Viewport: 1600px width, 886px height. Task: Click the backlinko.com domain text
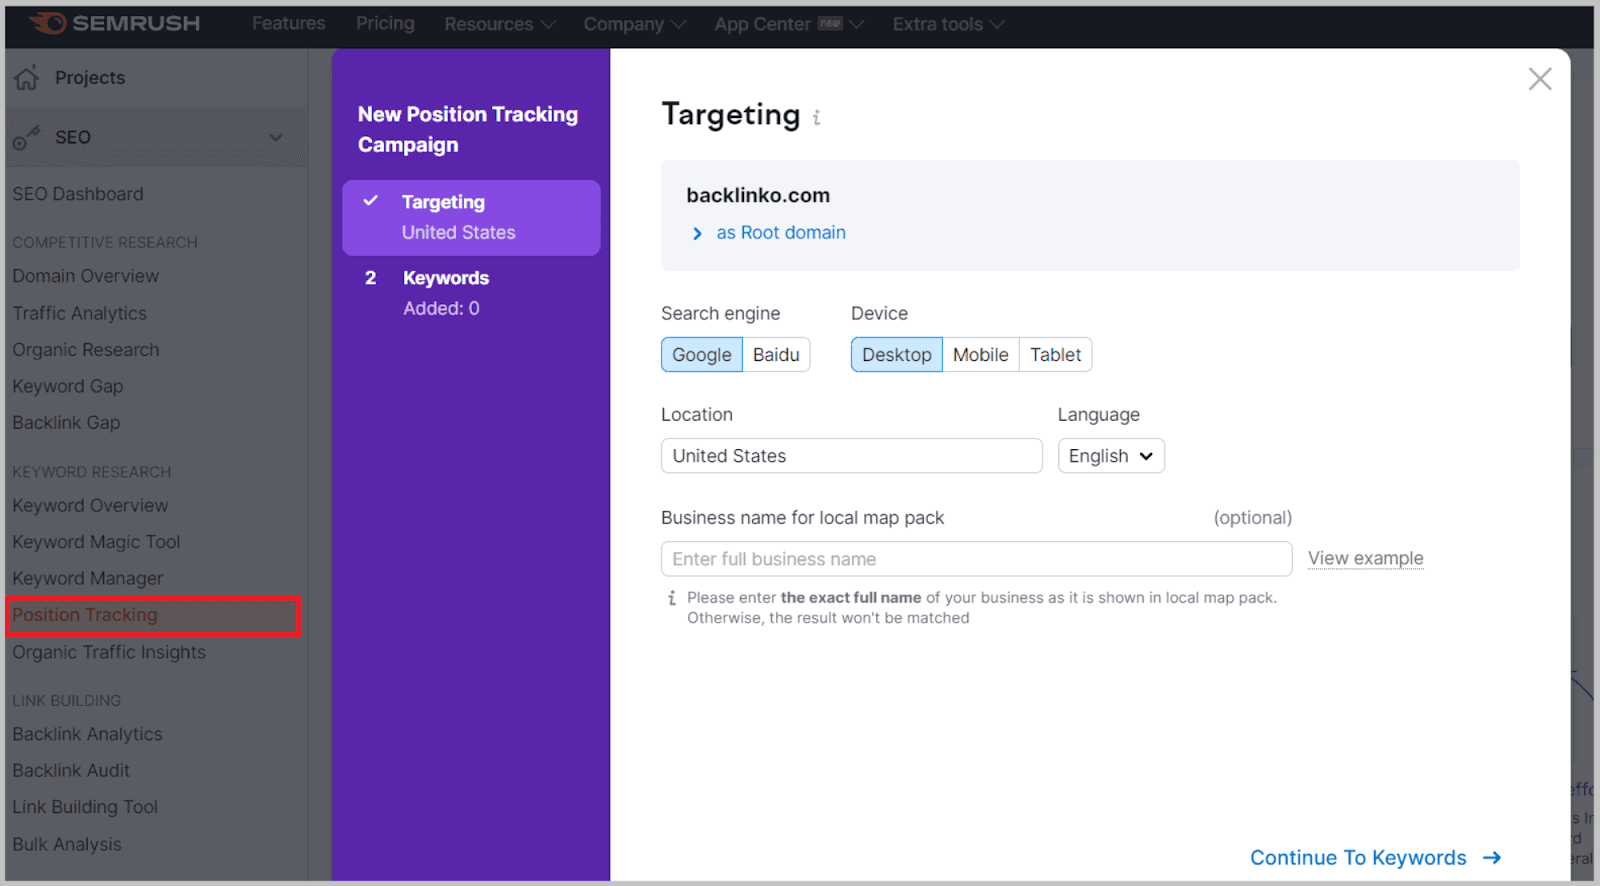click(758, 195)
